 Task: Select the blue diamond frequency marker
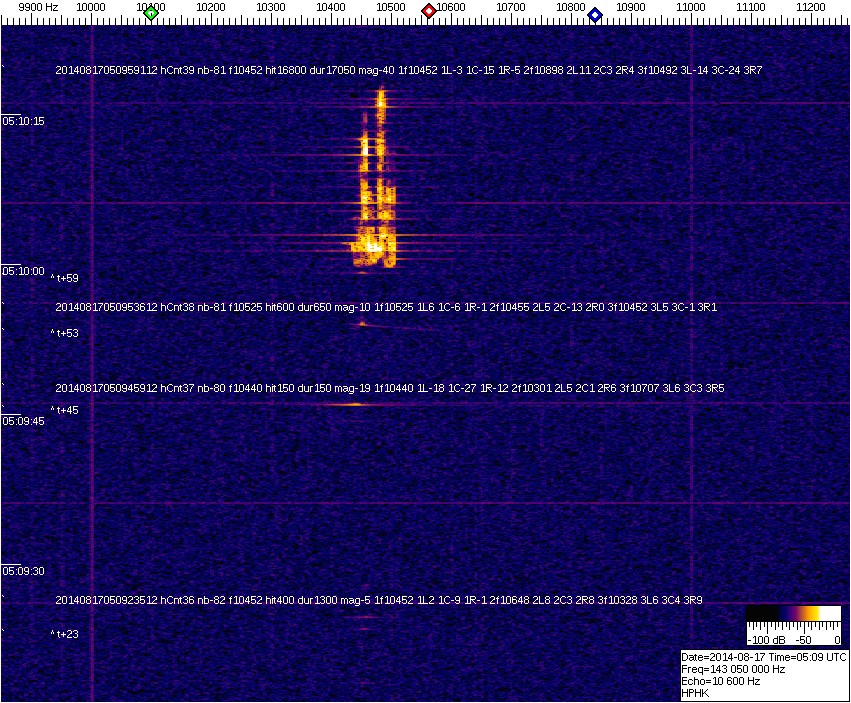tap(595, 14)
